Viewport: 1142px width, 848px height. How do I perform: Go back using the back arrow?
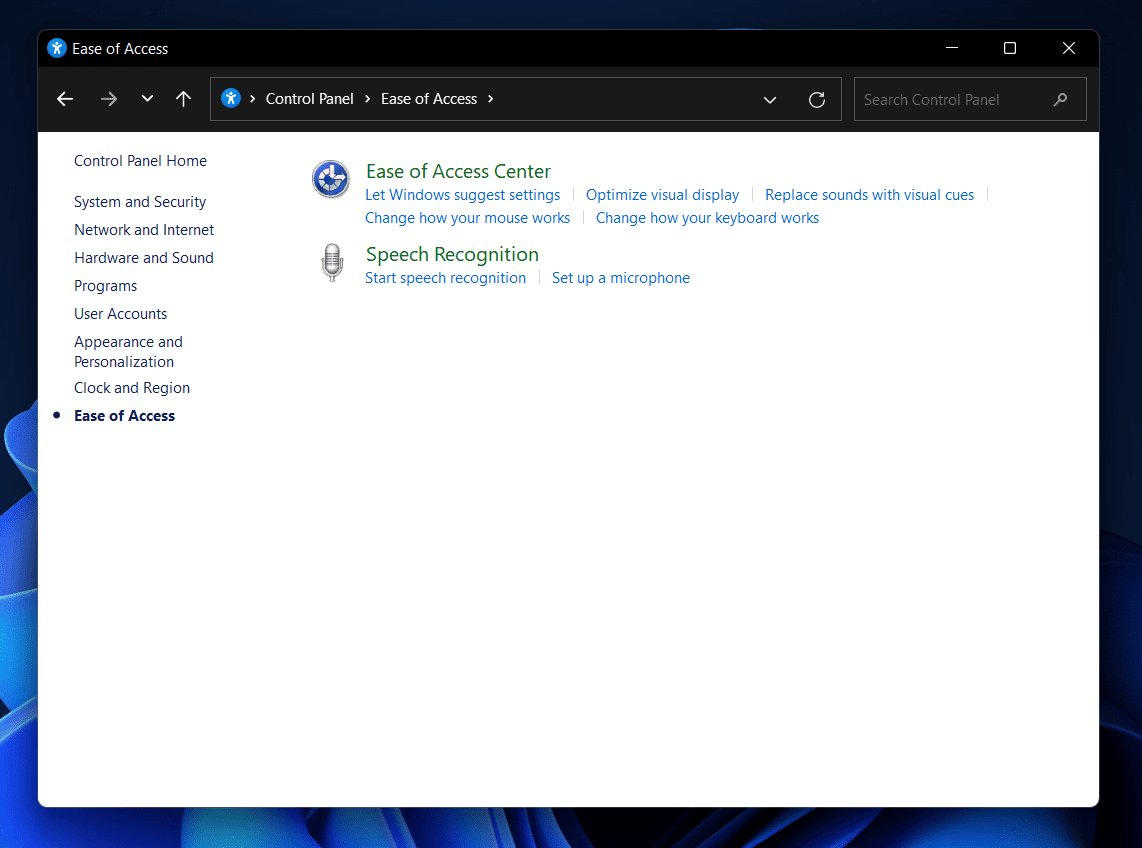65,99
